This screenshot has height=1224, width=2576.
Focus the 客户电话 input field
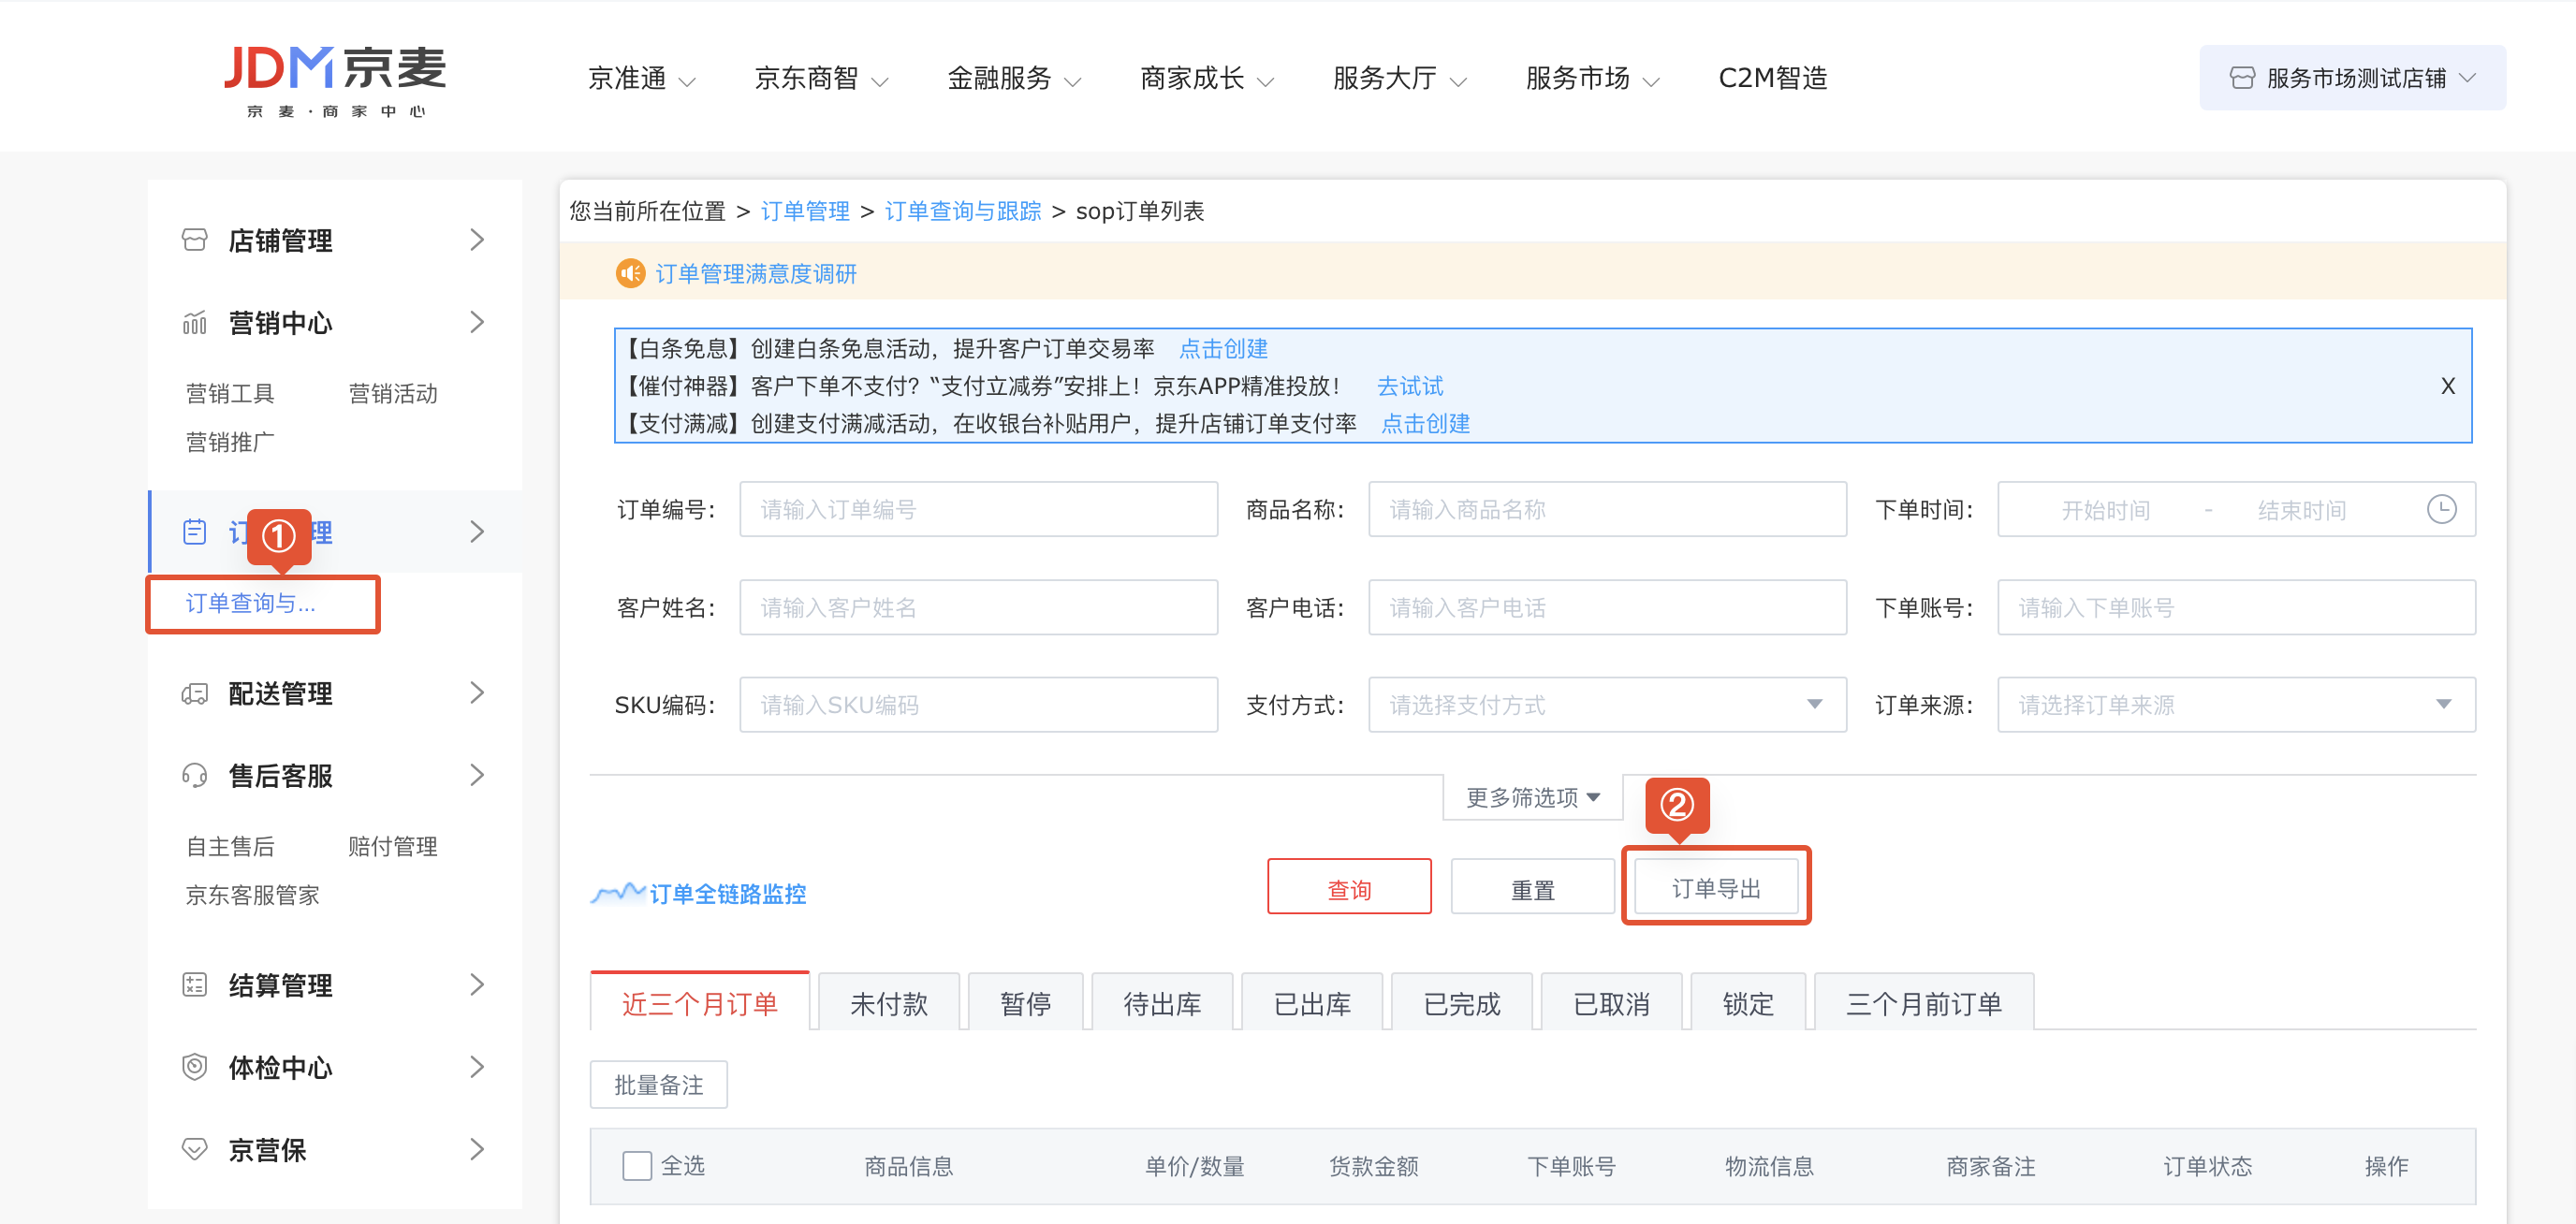(x=1607, y=607)
